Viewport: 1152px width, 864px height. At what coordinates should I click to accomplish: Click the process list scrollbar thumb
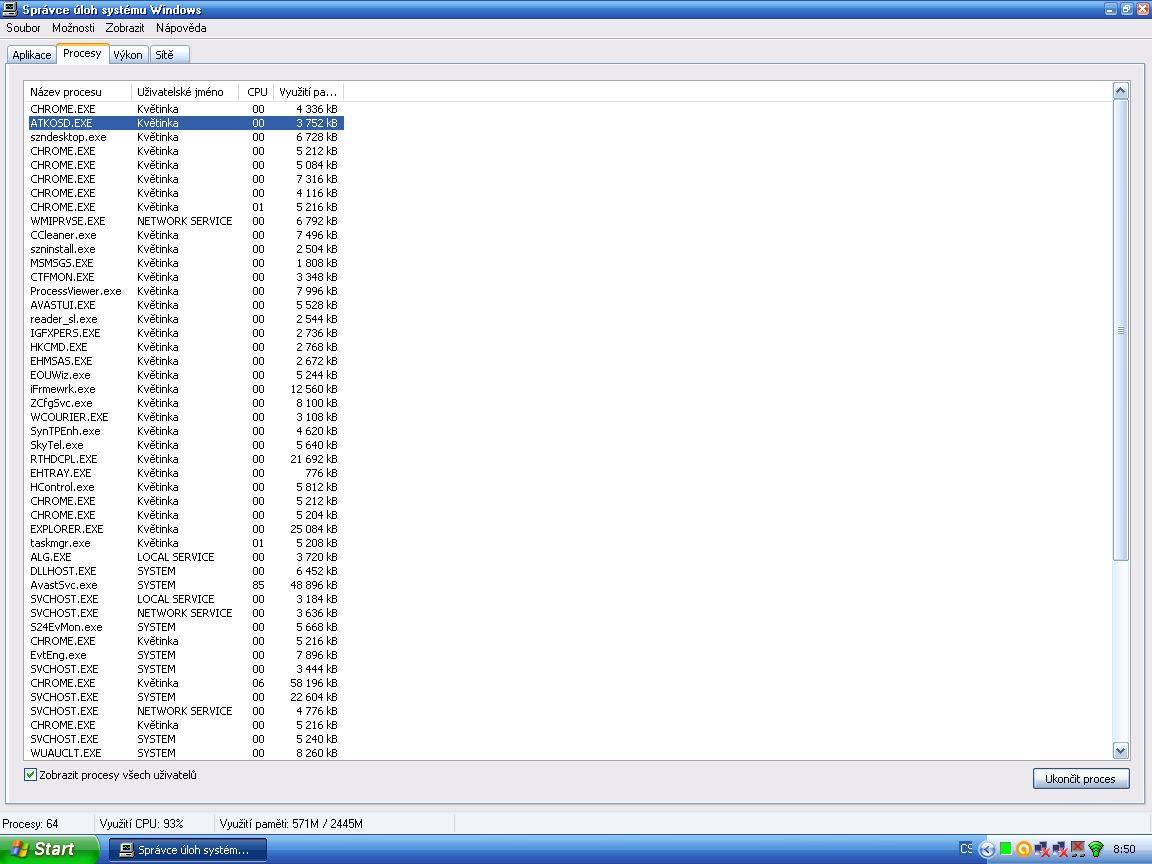1120,330
